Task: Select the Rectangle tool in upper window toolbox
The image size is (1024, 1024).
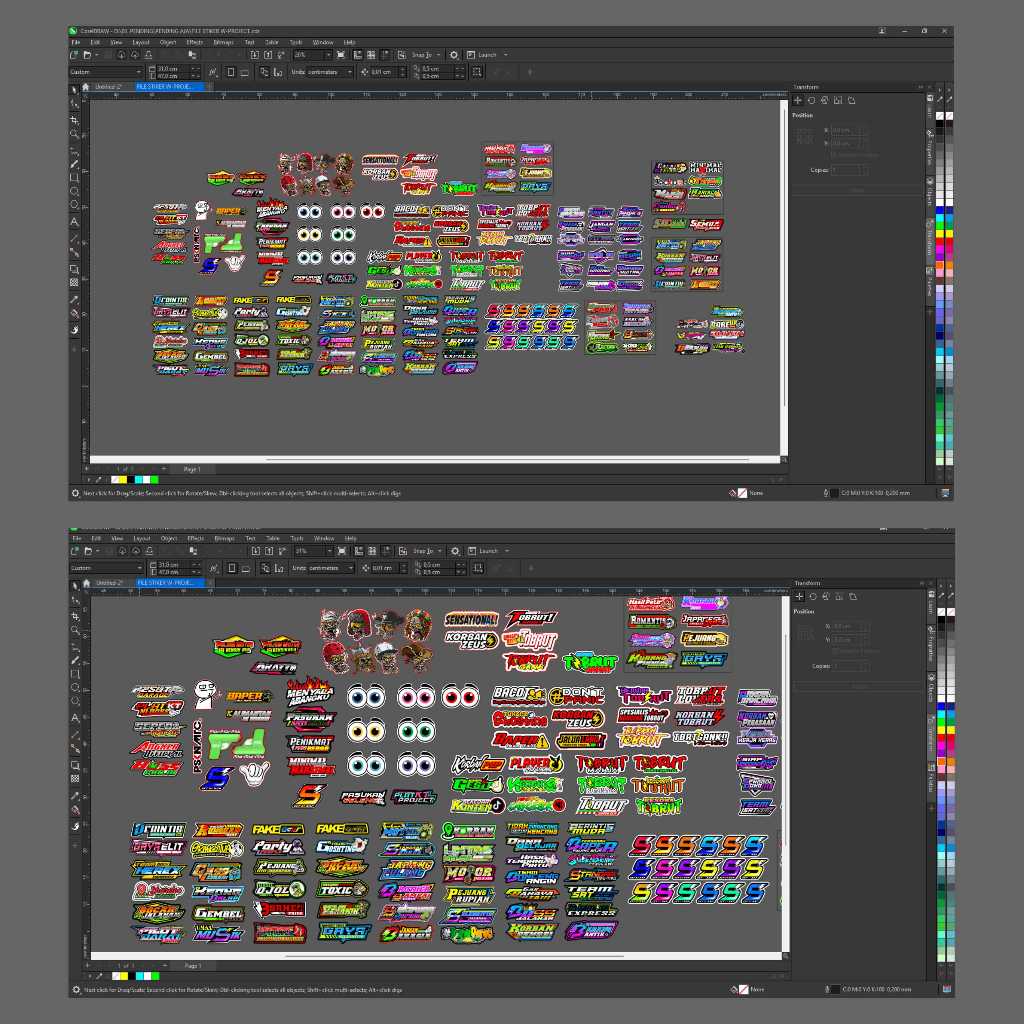Action: pyautogui.click(x=74, y=178)
